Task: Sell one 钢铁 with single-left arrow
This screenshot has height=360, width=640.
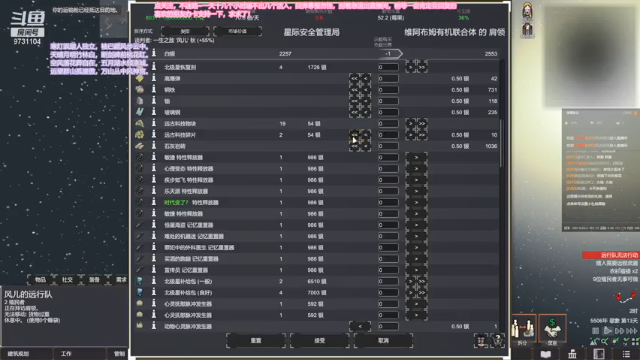Action: (366, 89)
